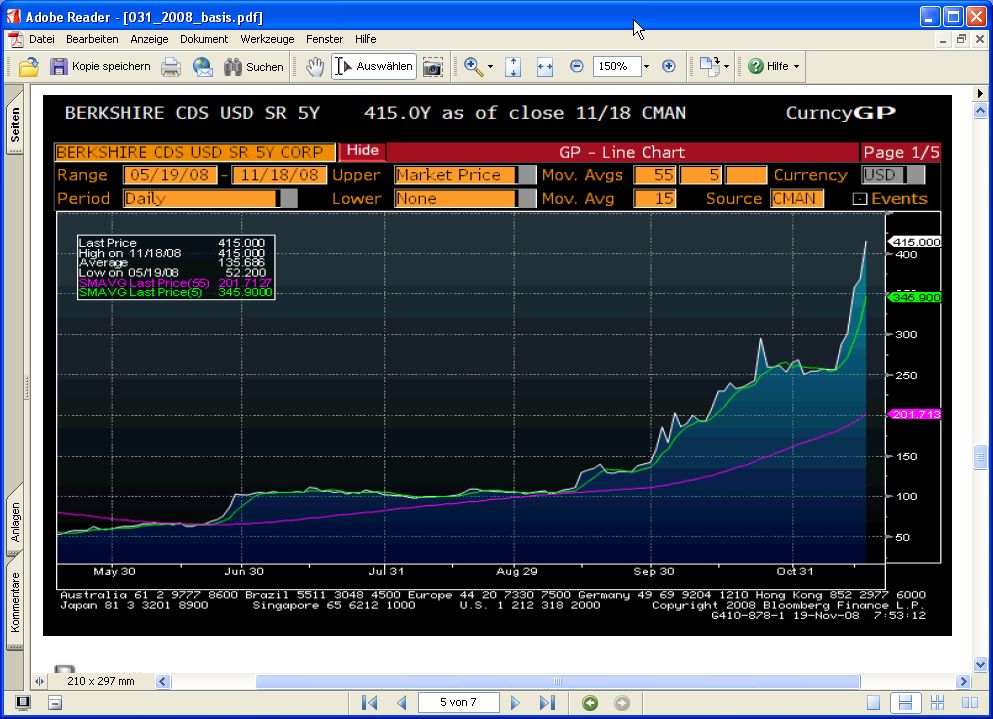
Task: Click the fit page height icon
Action: [513, 67]
